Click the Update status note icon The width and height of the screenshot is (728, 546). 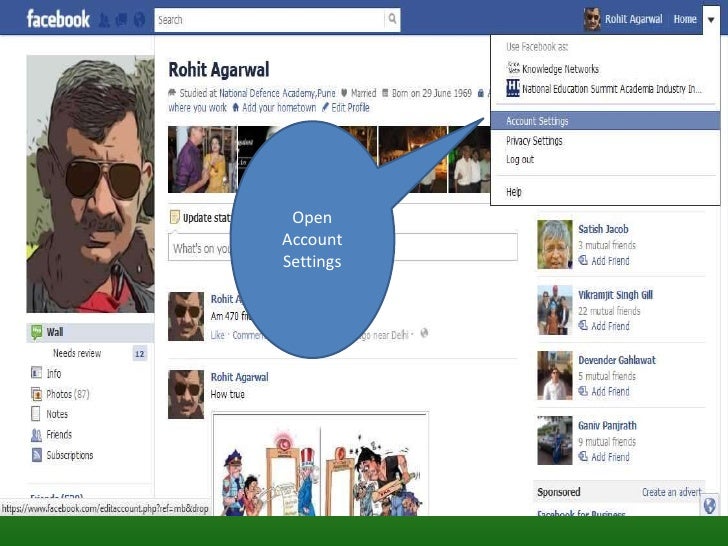tap(175, 217)
